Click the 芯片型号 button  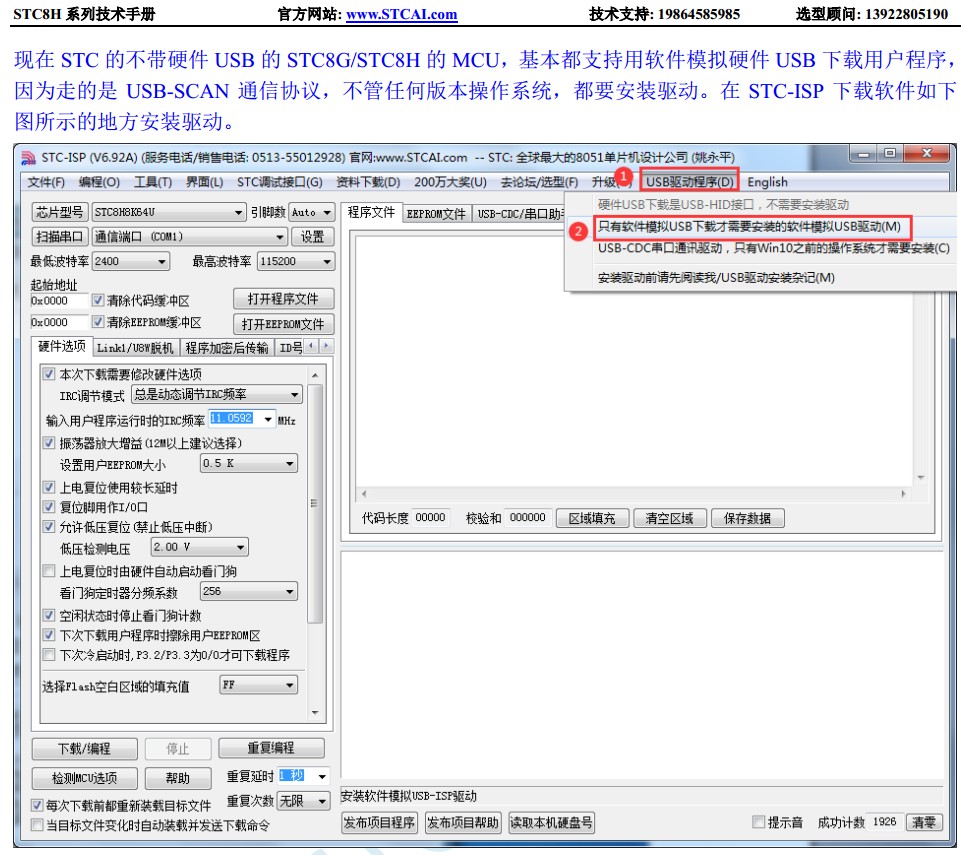coord(60,212)
